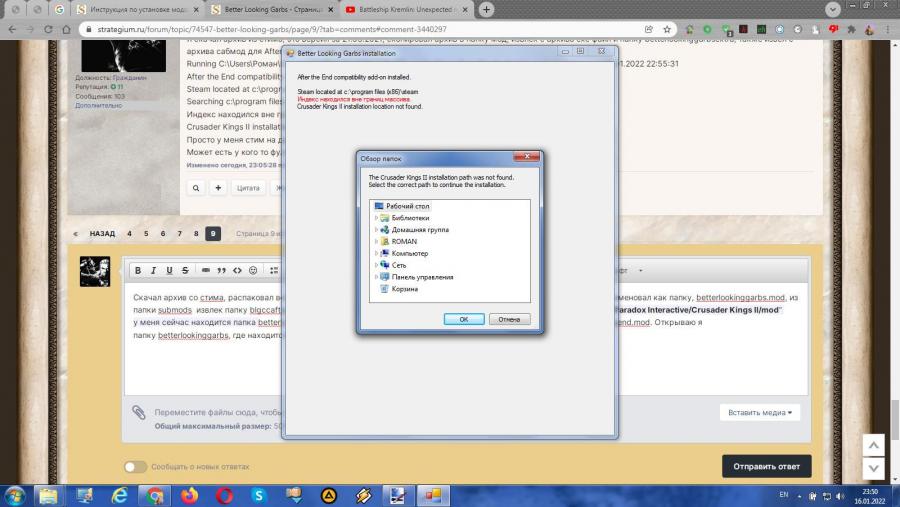The image size is (900, 507).
Task: Confirm folder selection with OK button
Action: pyautogui.click(x=464, y=319)
